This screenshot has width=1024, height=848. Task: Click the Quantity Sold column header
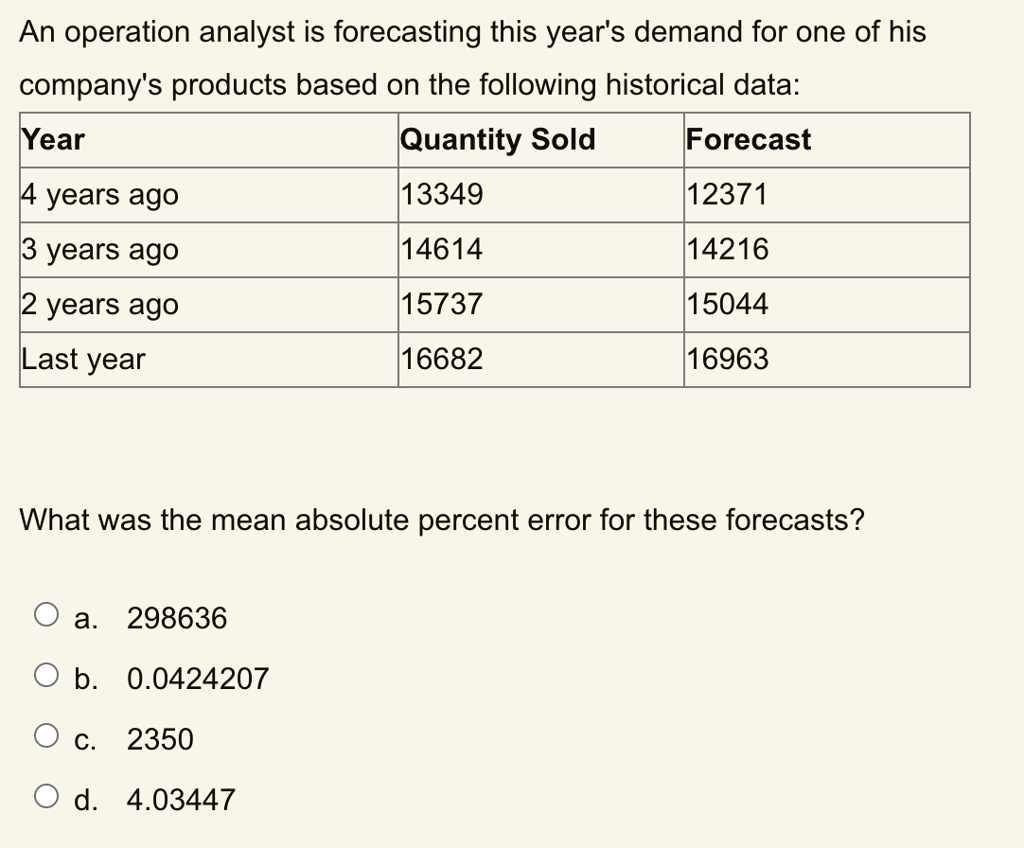498,140
